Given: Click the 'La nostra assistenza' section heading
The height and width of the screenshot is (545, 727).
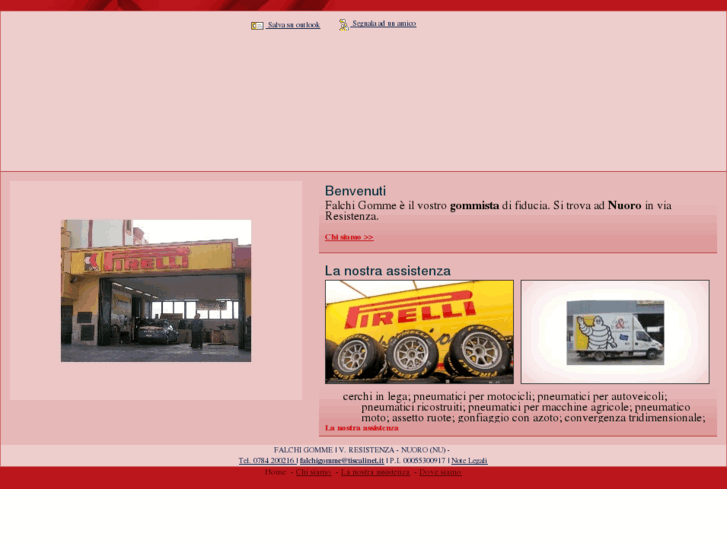Looking at the screenshot, I should click(388, 270).
